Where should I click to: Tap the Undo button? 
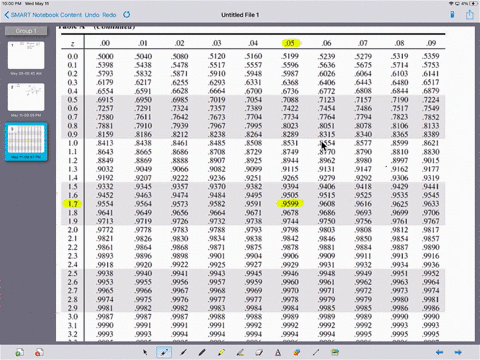[x=92, y=15]
